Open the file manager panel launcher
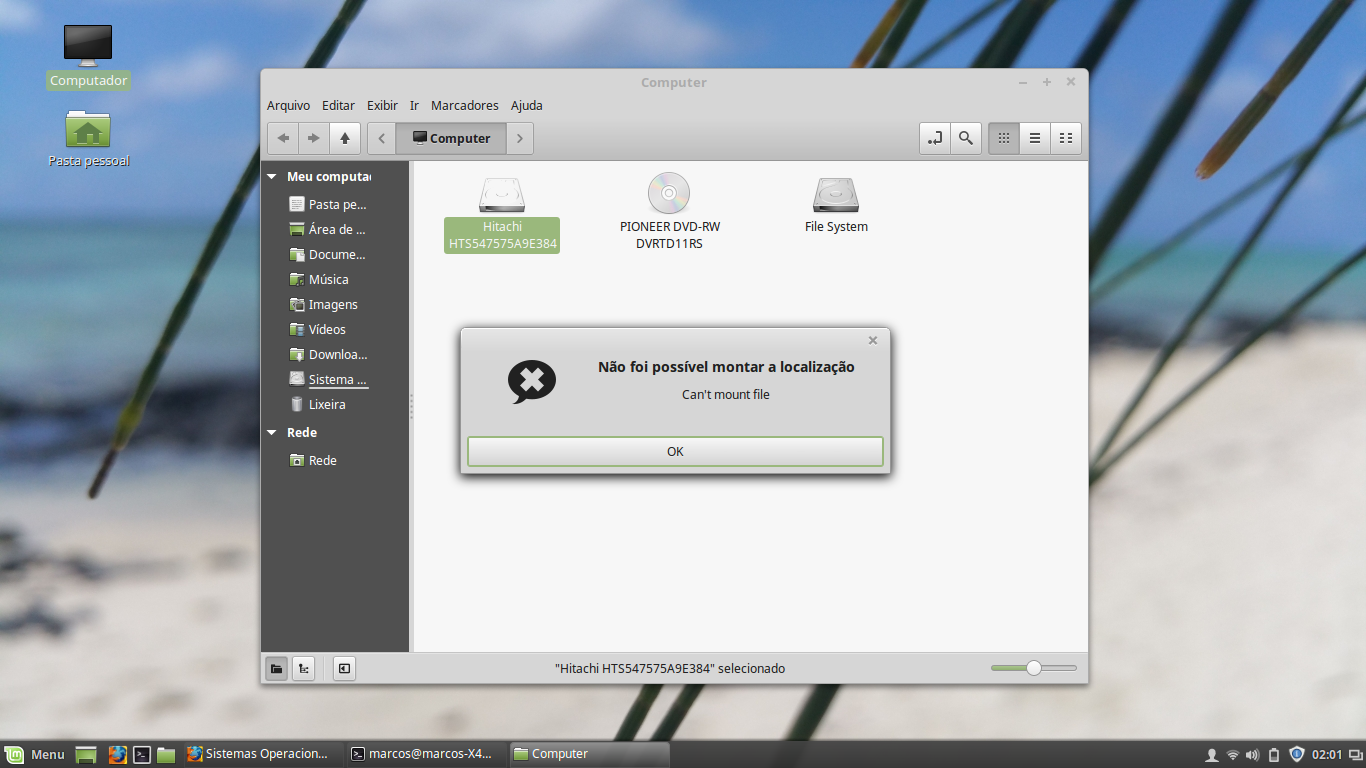This screenshot has width=1366, height=768. pyautogui.click(x=166, y=754)
